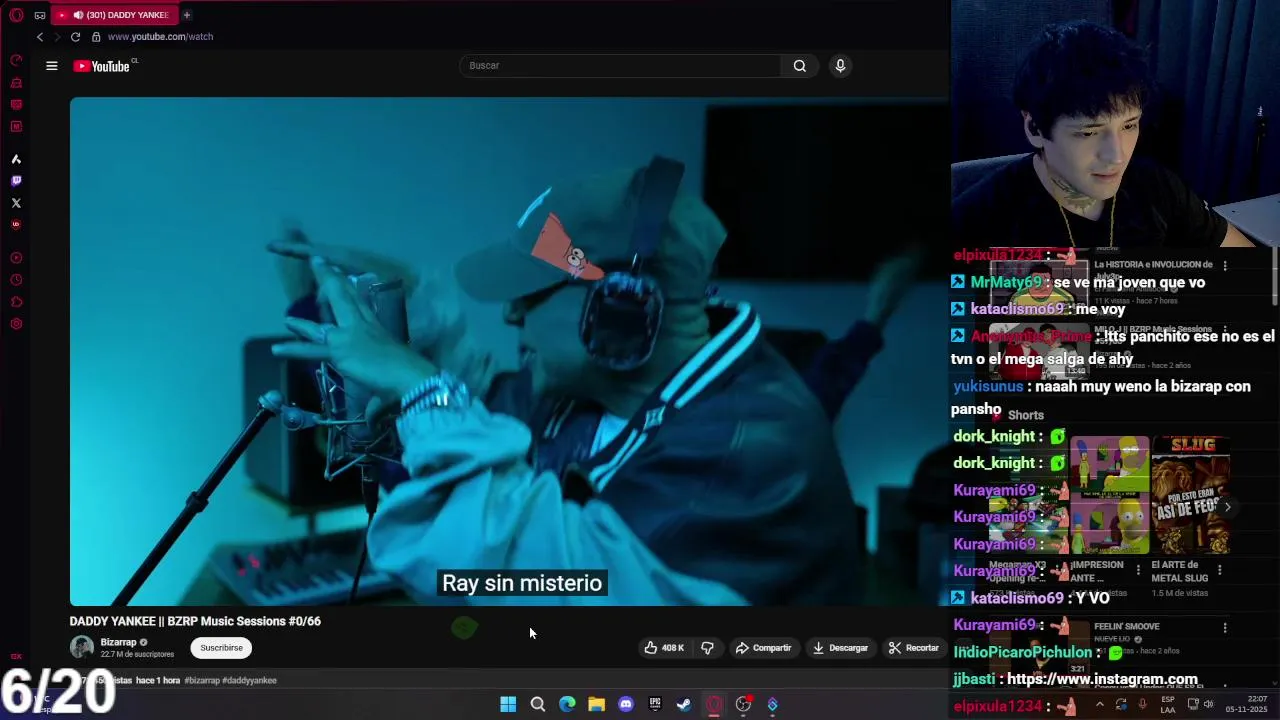Toggle the YouTube hamburger guide menu
1280x720 pixels.
point(52,66)
